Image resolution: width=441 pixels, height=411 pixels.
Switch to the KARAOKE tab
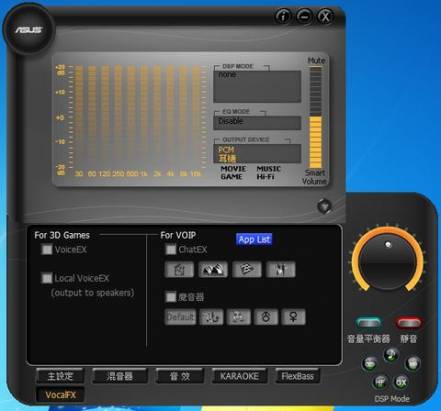pos(239,376)
